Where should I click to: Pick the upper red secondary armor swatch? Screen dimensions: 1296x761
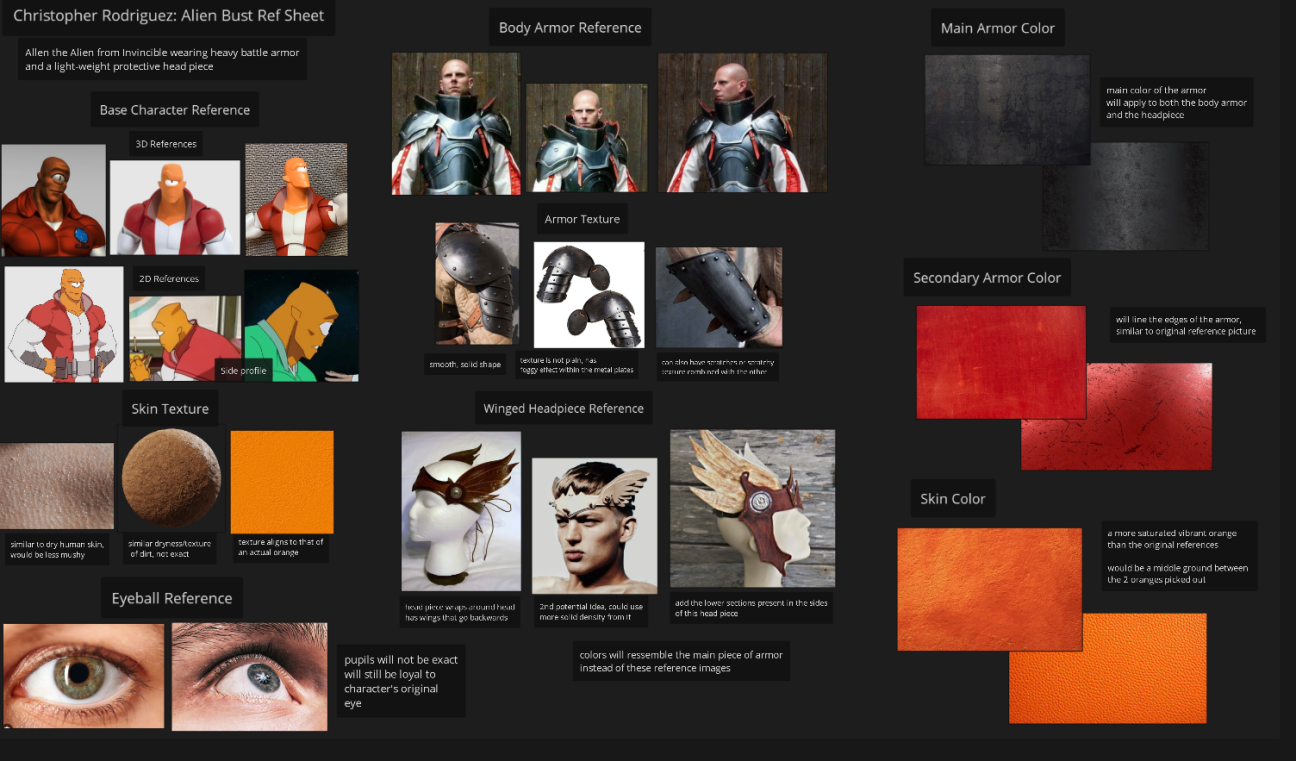1001,362
